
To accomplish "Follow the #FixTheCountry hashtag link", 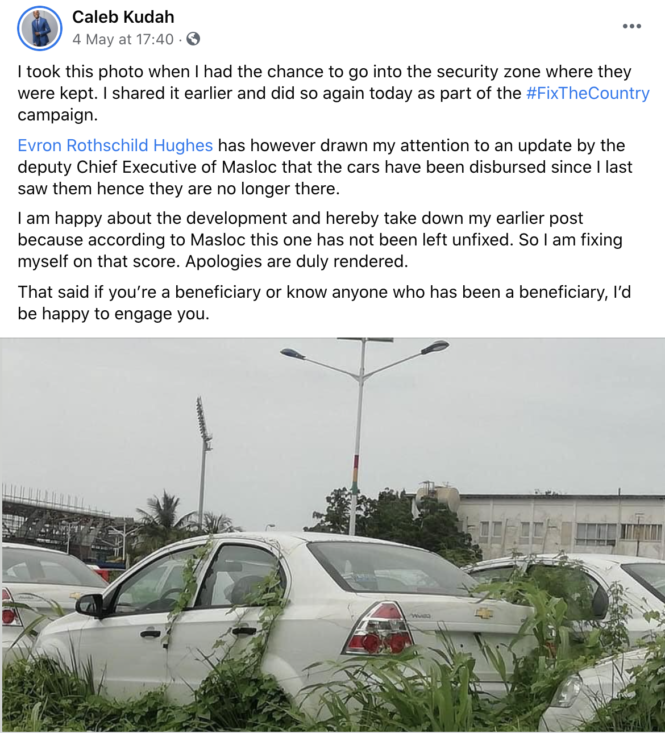I will point(587,93).
